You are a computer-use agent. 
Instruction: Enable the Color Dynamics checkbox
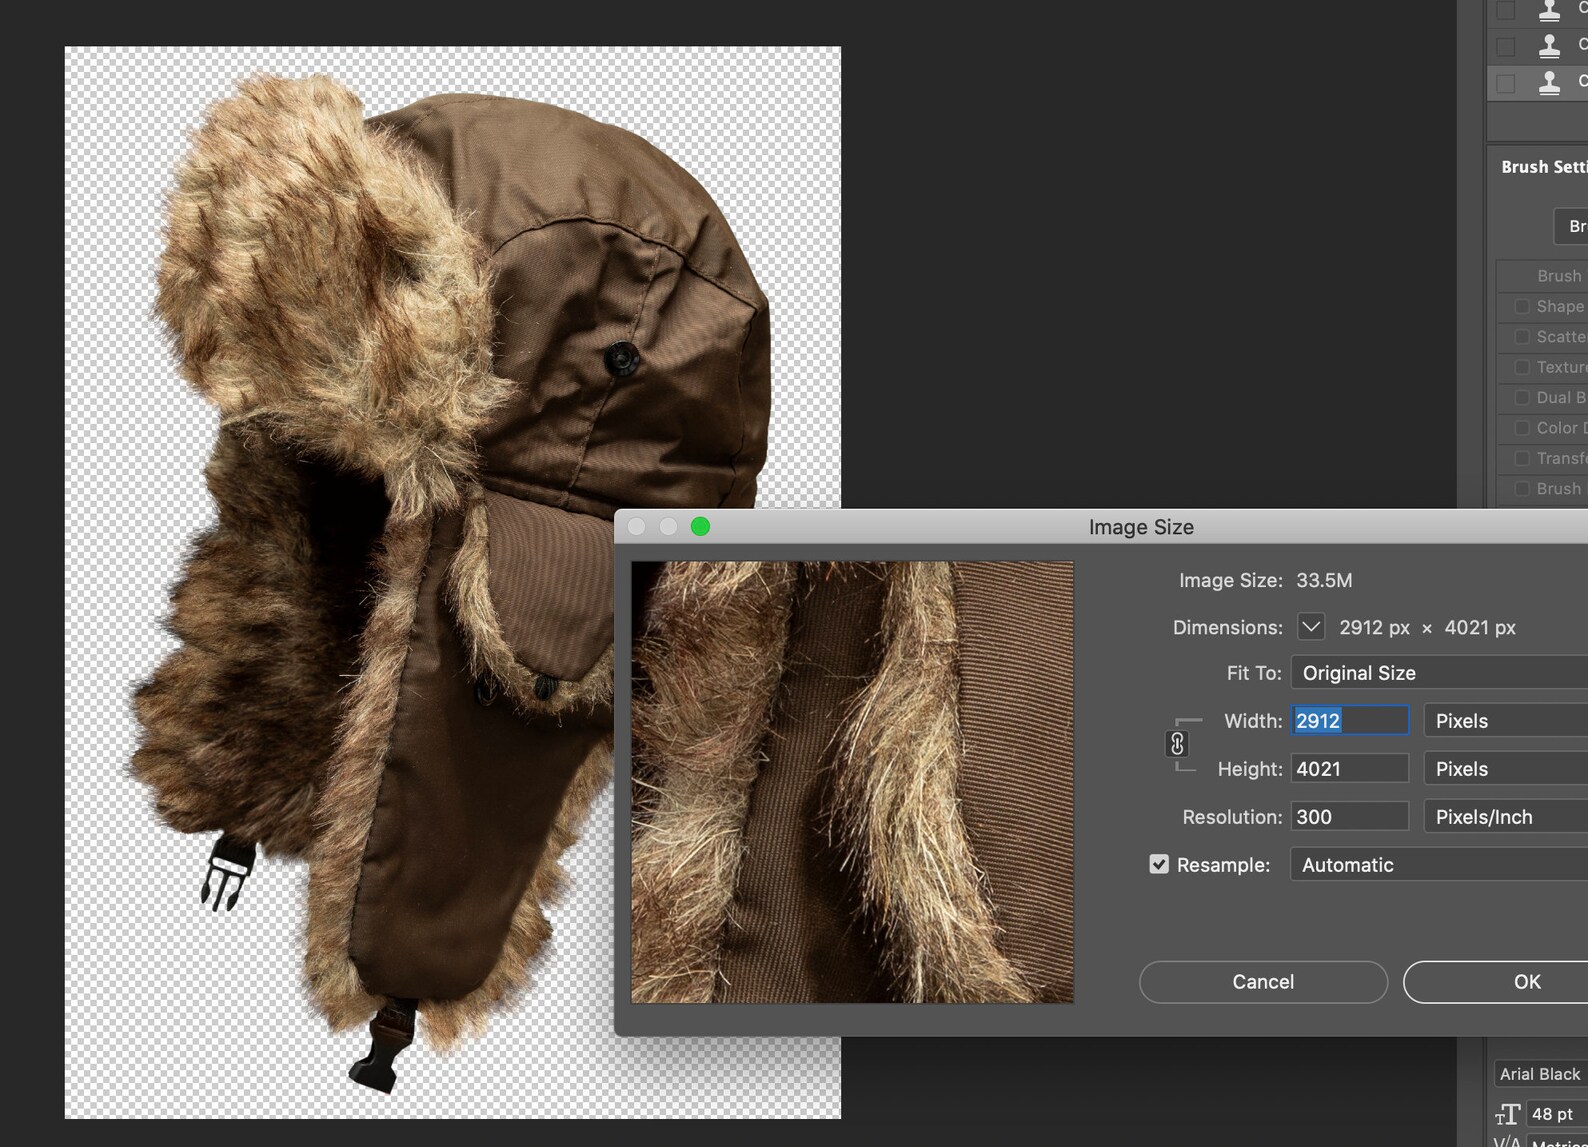pos(1522,428)
